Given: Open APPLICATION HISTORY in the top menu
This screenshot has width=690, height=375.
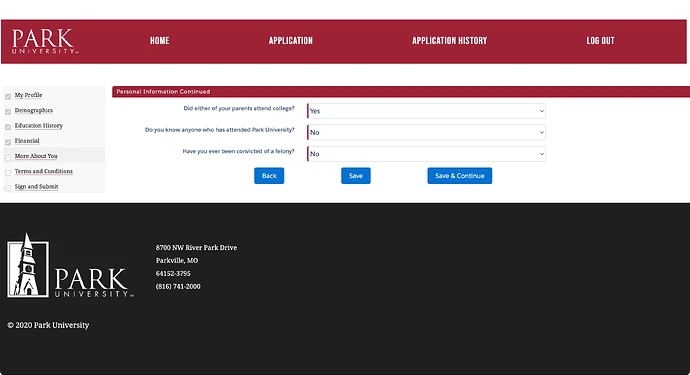Looking at the screenshot, I should pyautogui.click(x=449, y=40).
